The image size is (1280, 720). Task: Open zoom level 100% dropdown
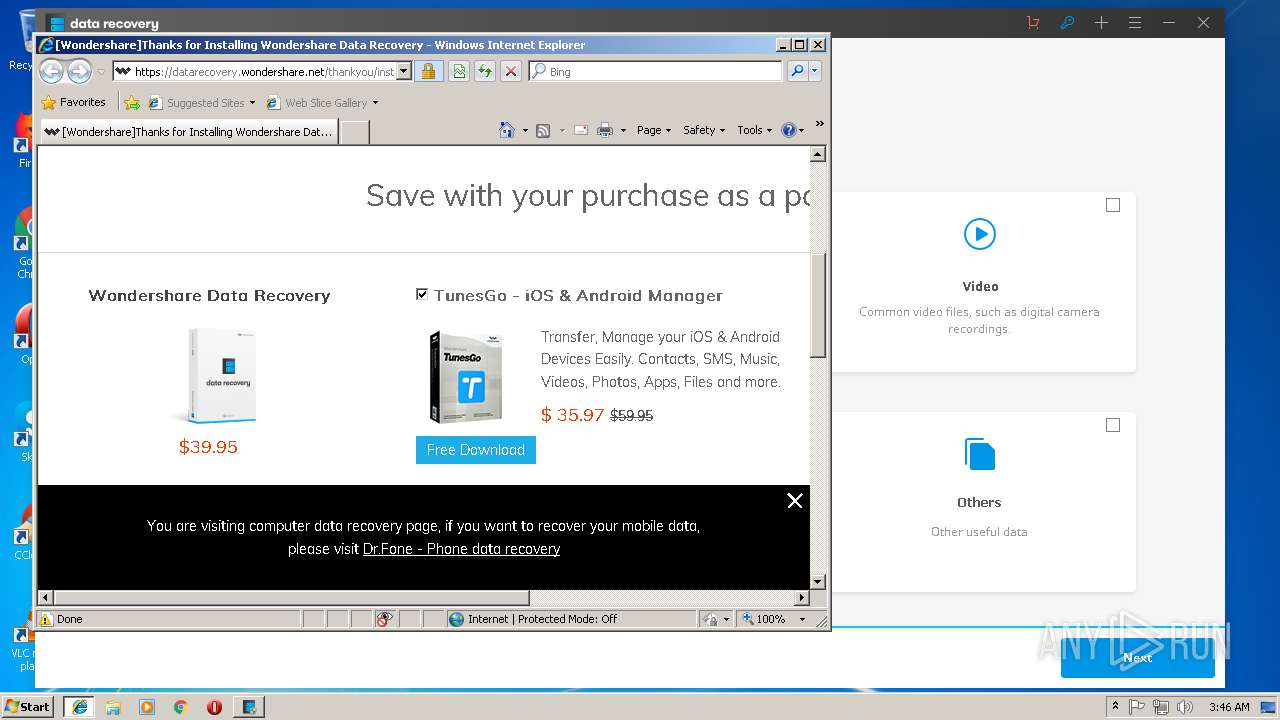point(801,619)
